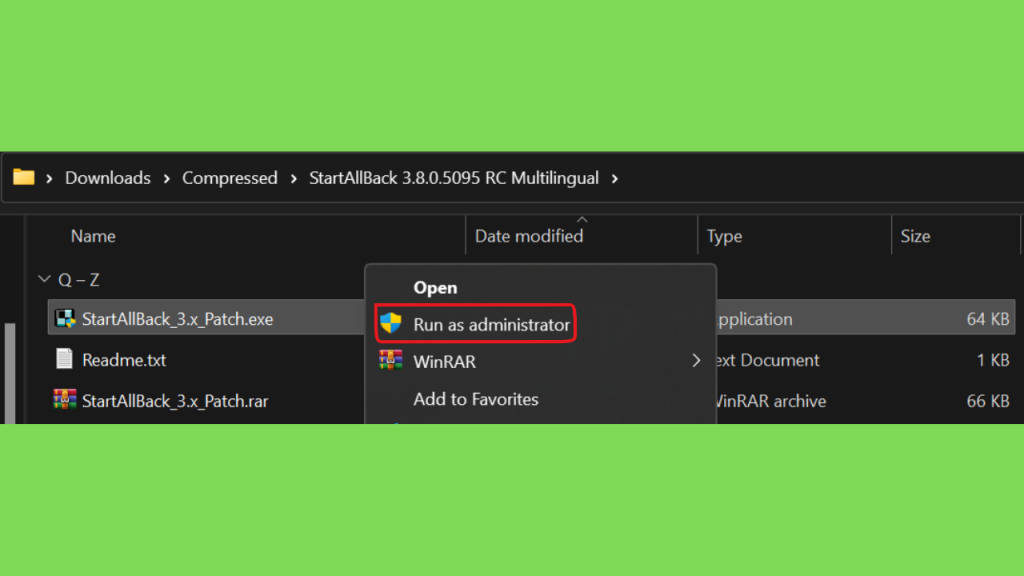The width and height of the screenshot is (1024, 576).
Task: Click the left pane scrollbar thumb
Action: point(10,373)
